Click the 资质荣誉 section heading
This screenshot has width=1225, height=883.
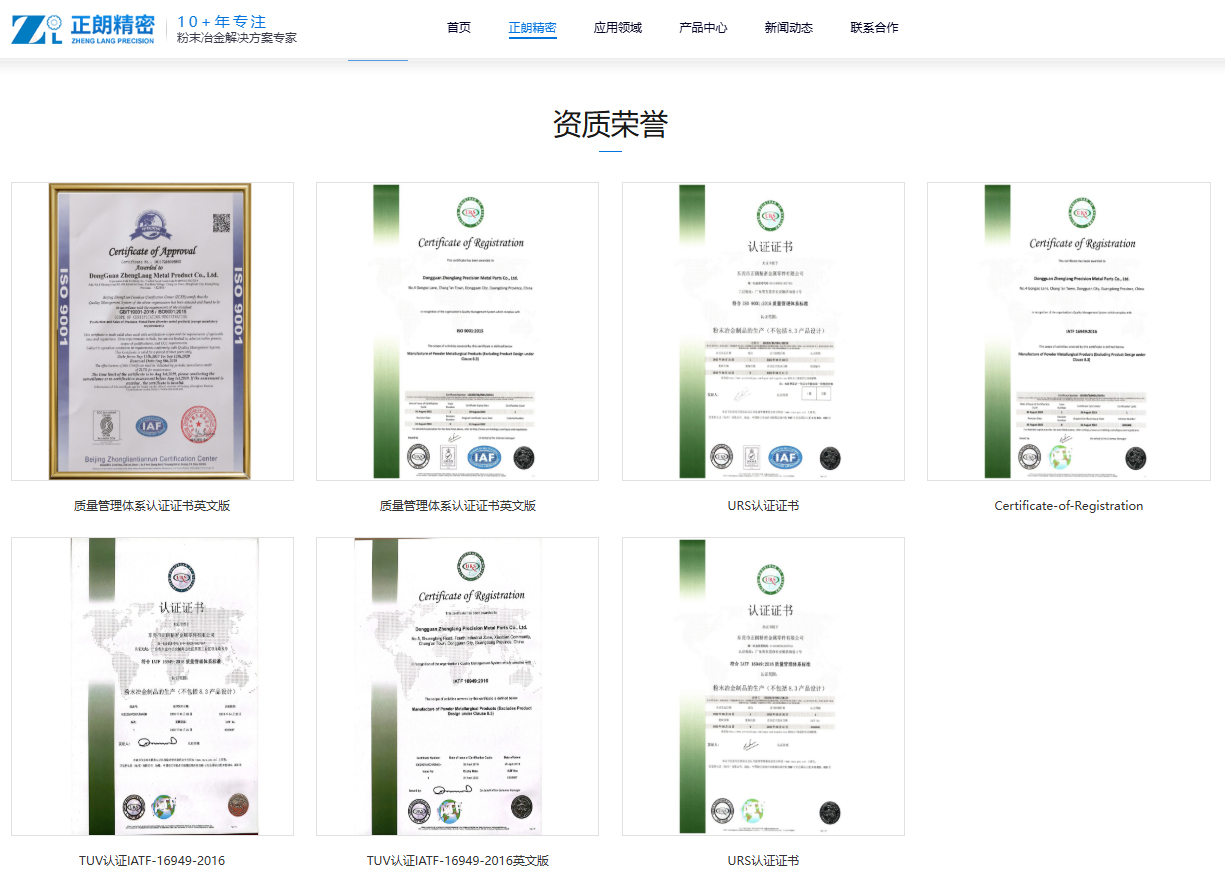[610, 125]
